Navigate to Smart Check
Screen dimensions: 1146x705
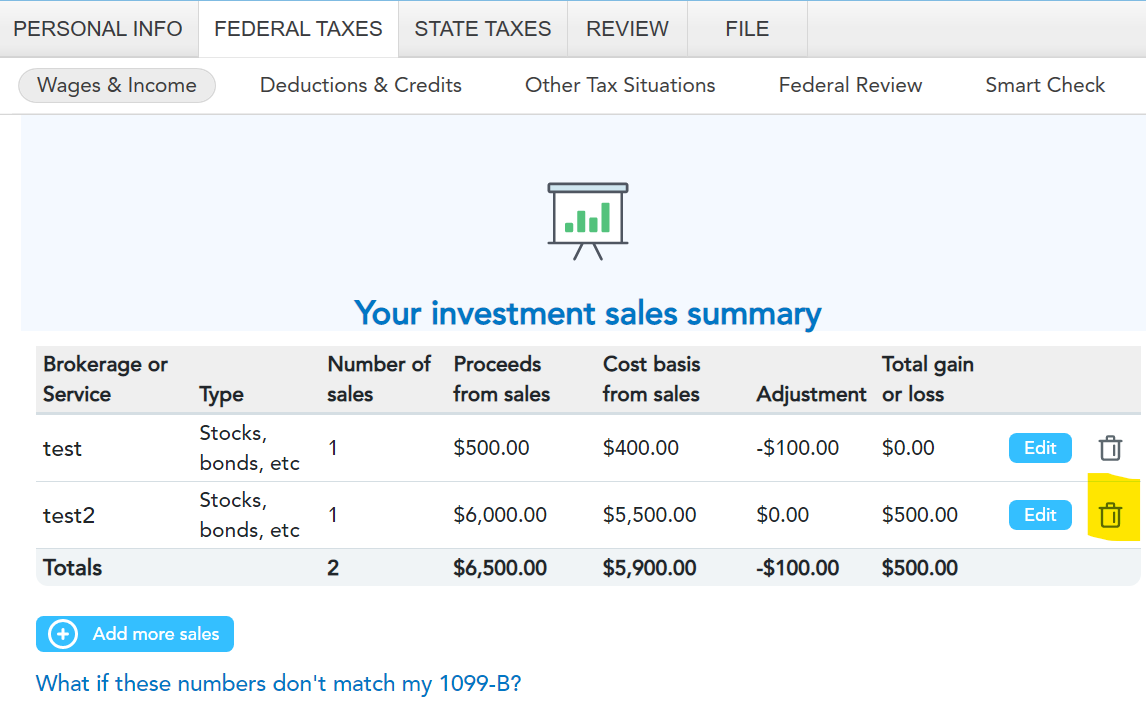tap(1045, 86)
